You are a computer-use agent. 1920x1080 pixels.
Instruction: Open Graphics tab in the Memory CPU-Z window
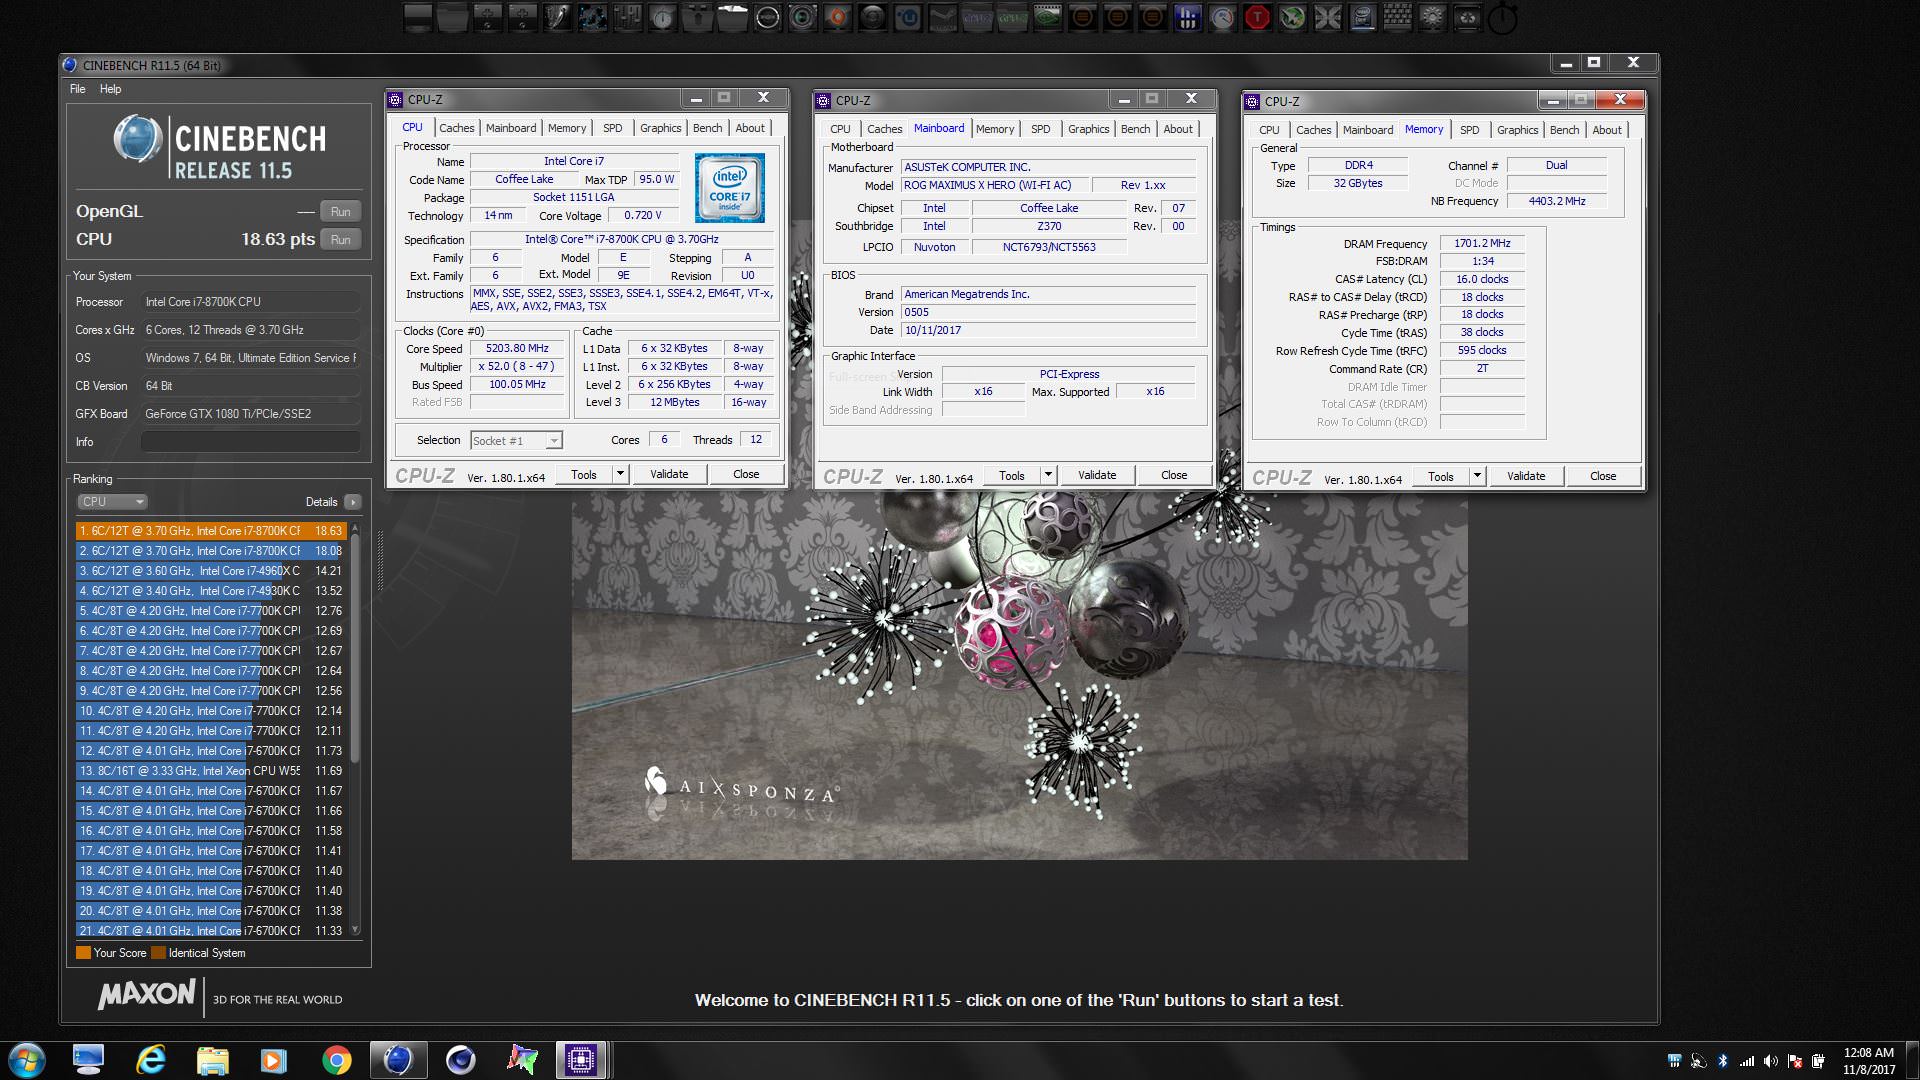click(1517, 130)
